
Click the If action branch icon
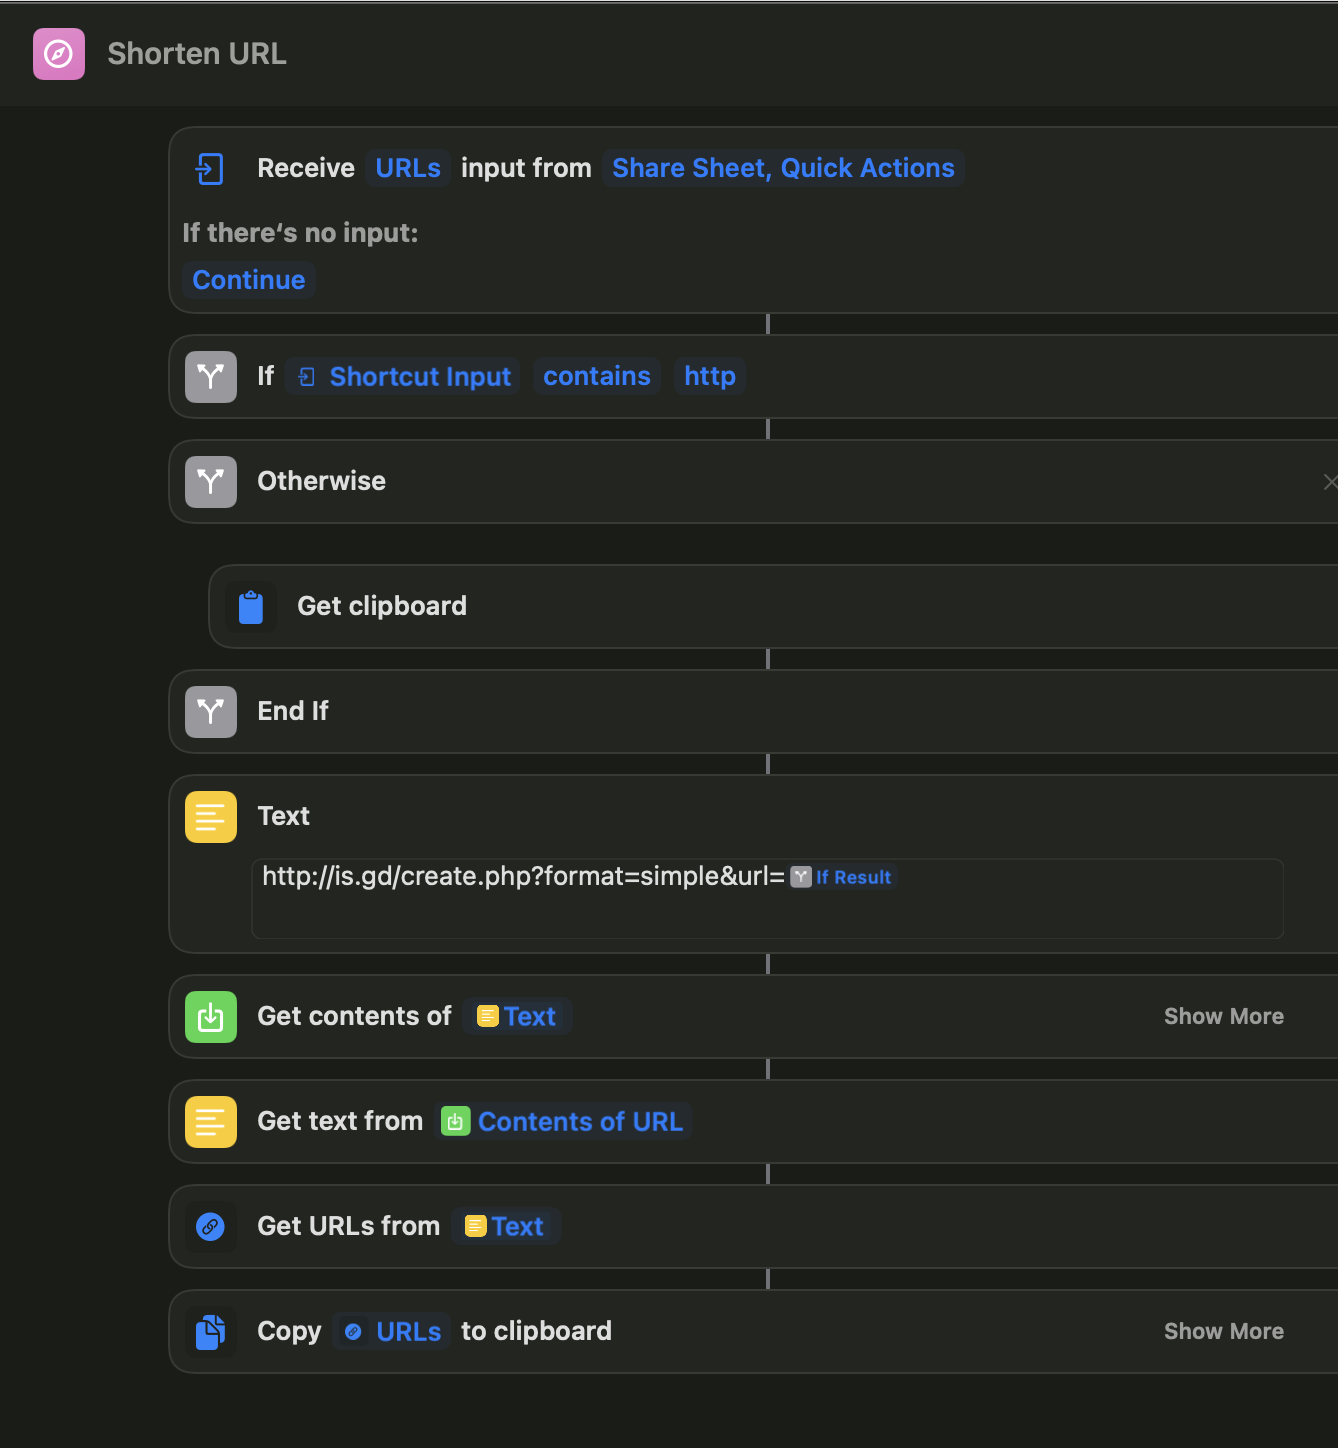210,376
